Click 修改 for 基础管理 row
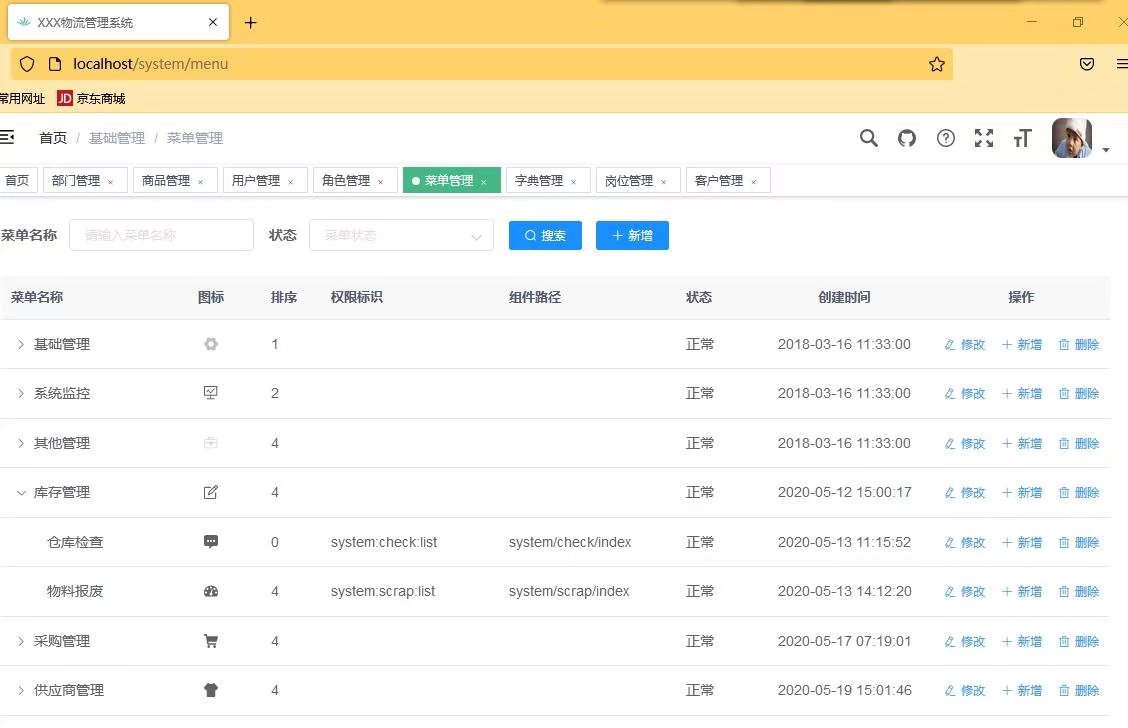Screen dimensions: 1128x728 pos(965,345)
